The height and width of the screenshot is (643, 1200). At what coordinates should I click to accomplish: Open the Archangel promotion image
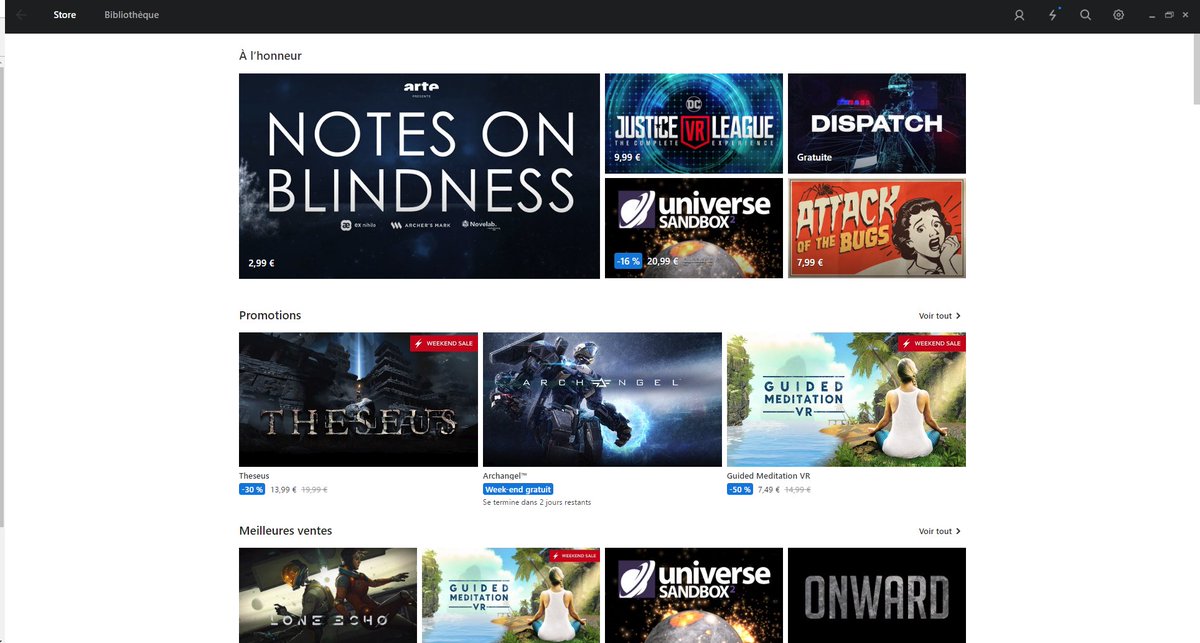(602, 399)
